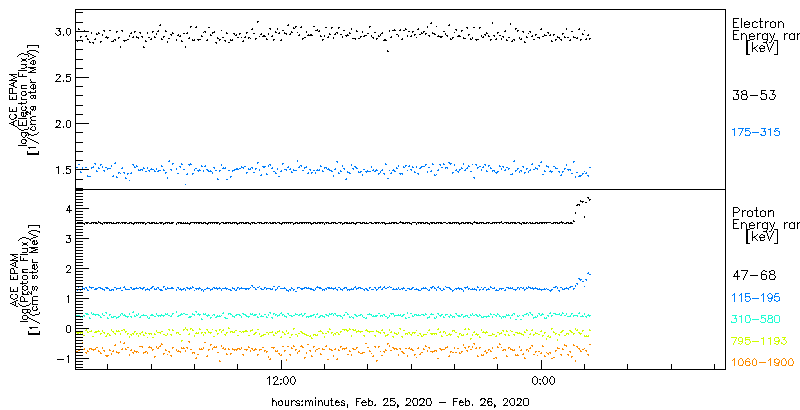
Task: Click the 795-1193 proton energy label
Action: 759,341
